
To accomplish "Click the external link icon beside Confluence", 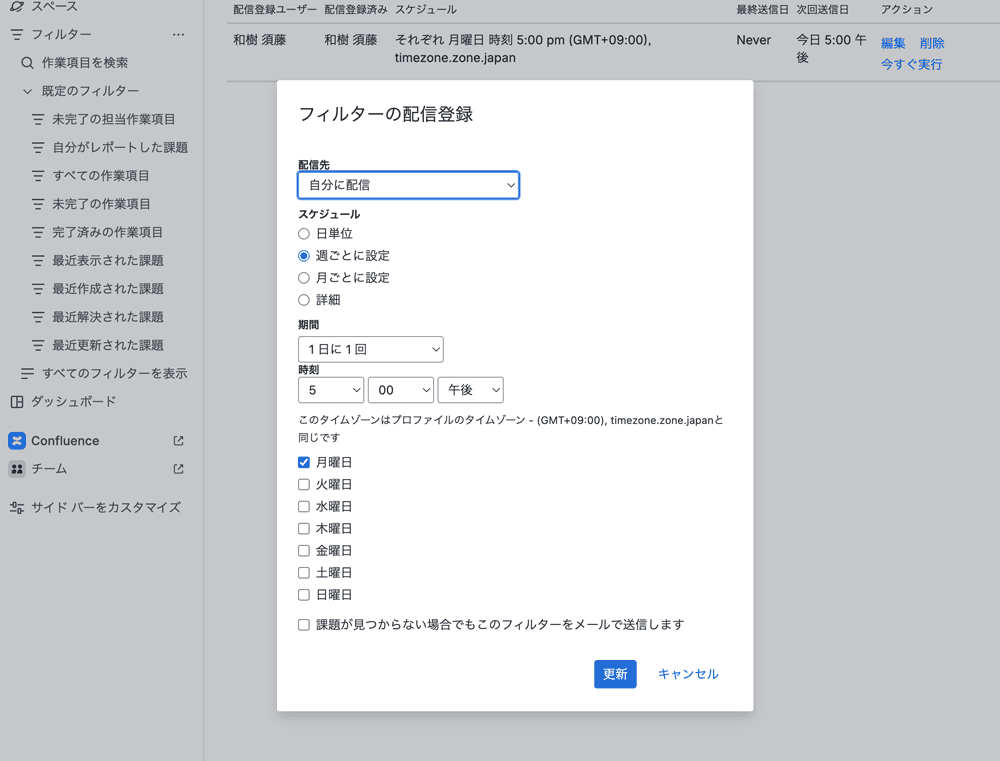I will tap(178, 440).
